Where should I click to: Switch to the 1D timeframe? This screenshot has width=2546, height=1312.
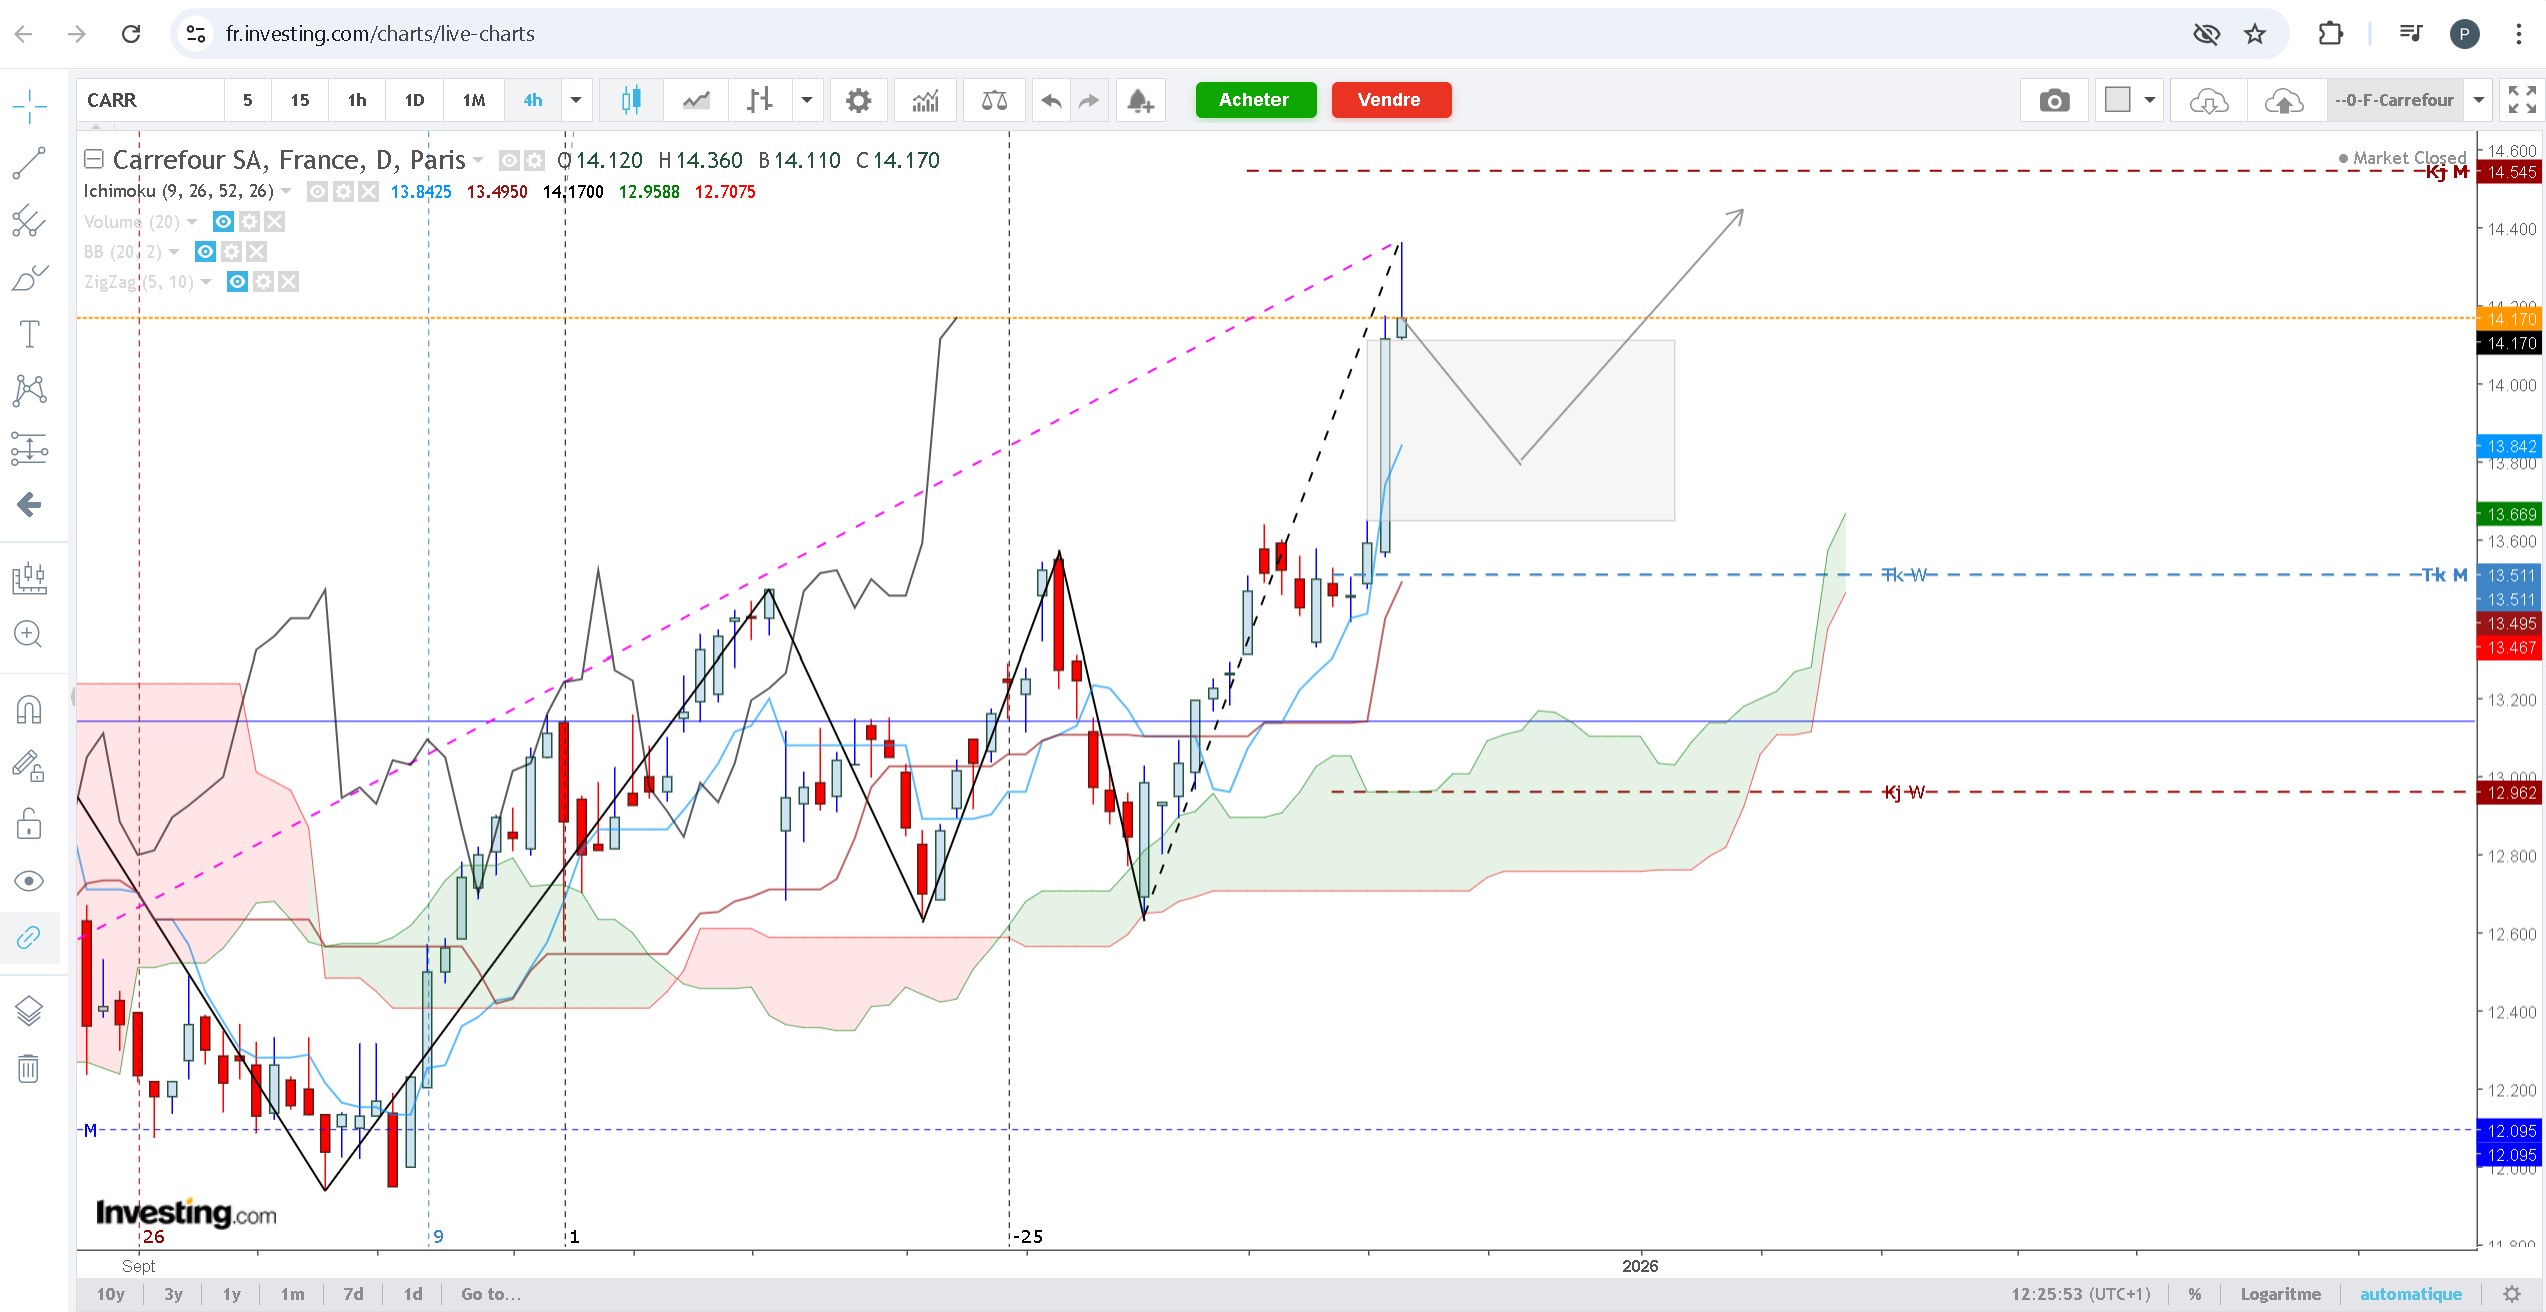click(x=414, y=100)
